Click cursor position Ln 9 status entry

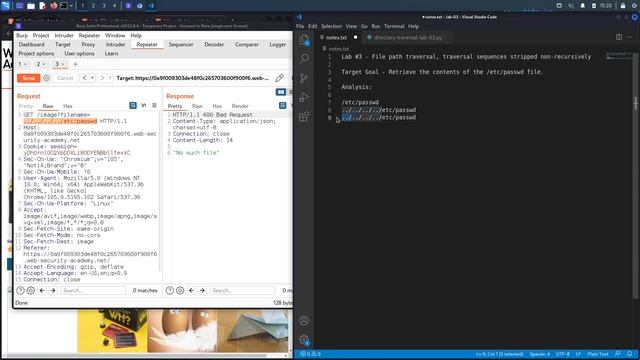pyautogui.click(x=499, y=354)
